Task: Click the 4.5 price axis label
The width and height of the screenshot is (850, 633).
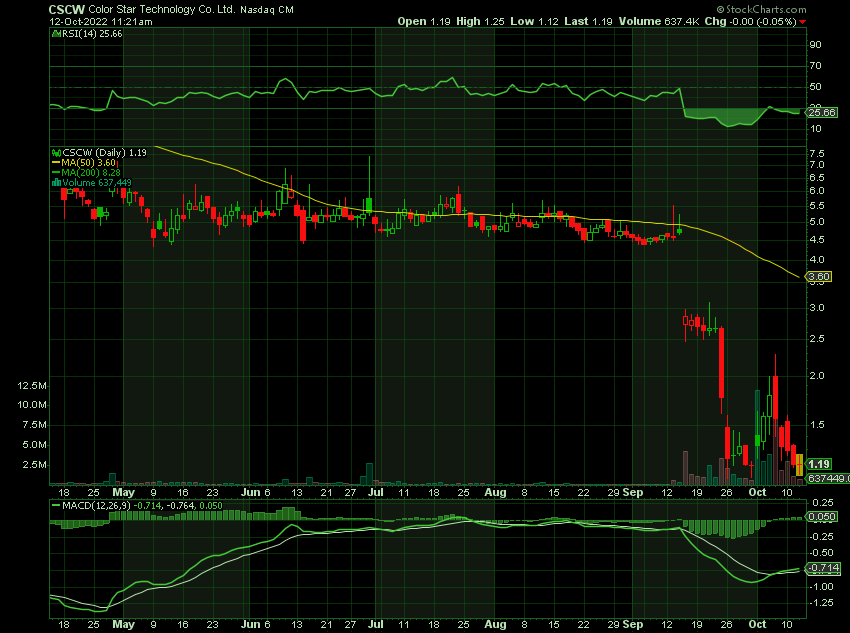Action: tap(817, 240)
